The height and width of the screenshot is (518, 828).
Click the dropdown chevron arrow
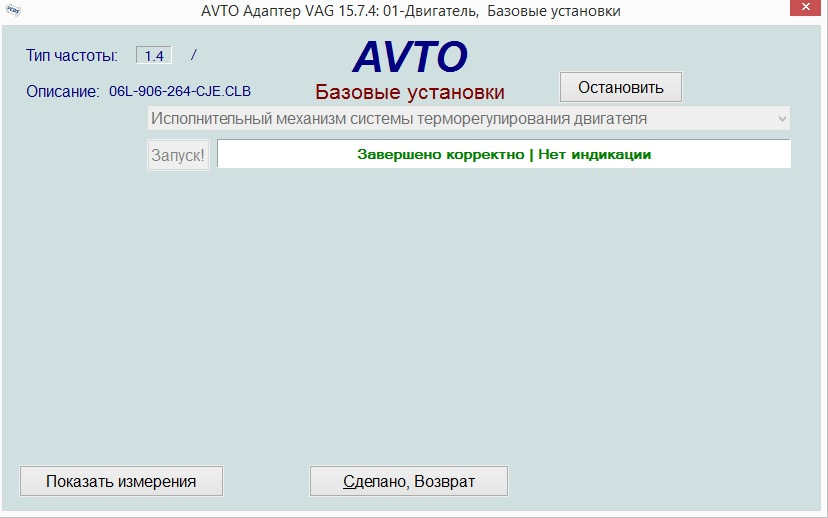pyautogui.click(x=782, y=119)
